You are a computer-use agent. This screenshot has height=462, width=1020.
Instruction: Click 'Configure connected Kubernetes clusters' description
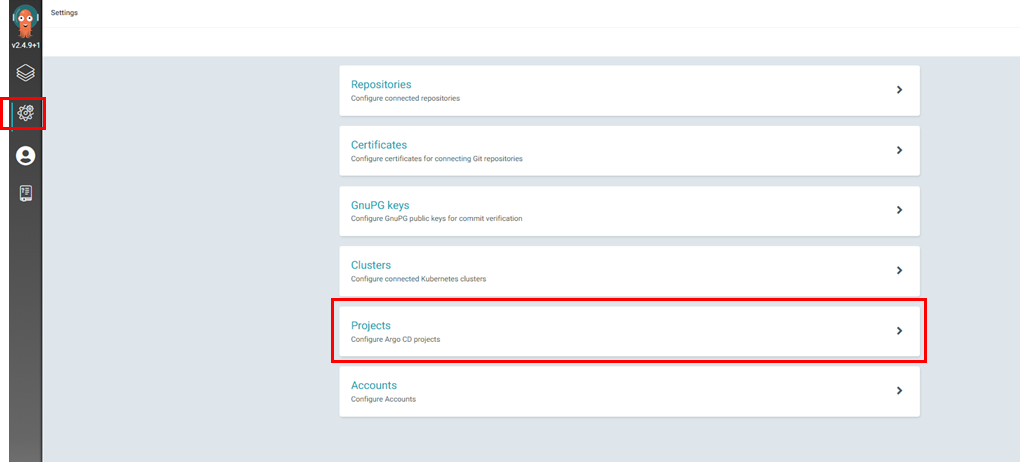pos(418,279)
